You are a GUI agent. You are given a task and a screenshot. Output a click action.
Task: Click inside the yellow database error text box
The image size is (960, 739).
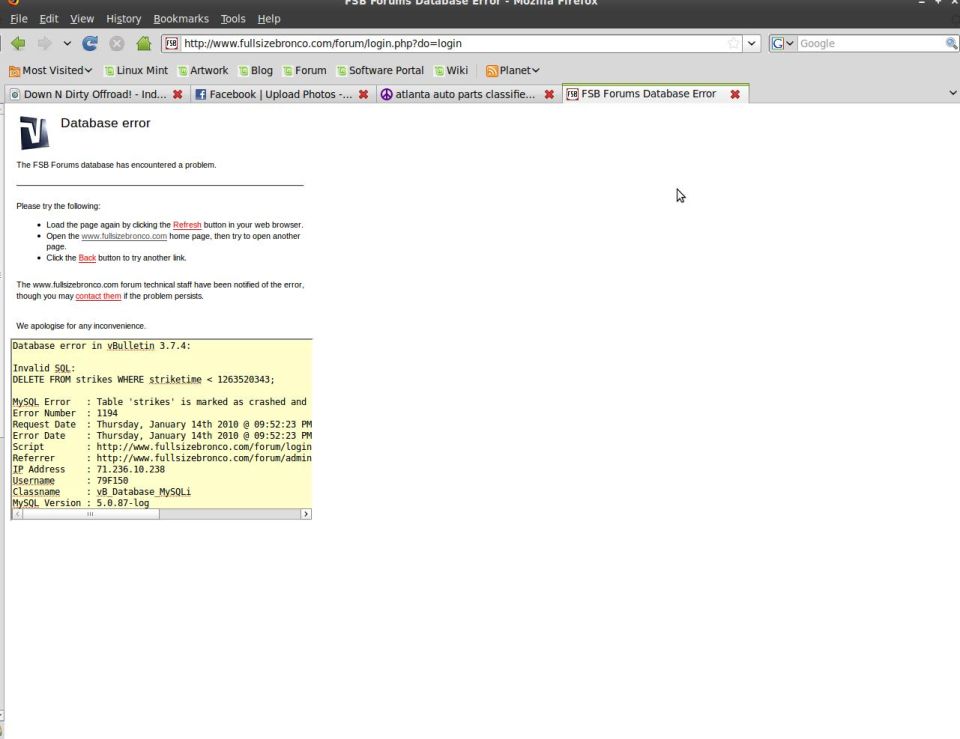point(162,424)
